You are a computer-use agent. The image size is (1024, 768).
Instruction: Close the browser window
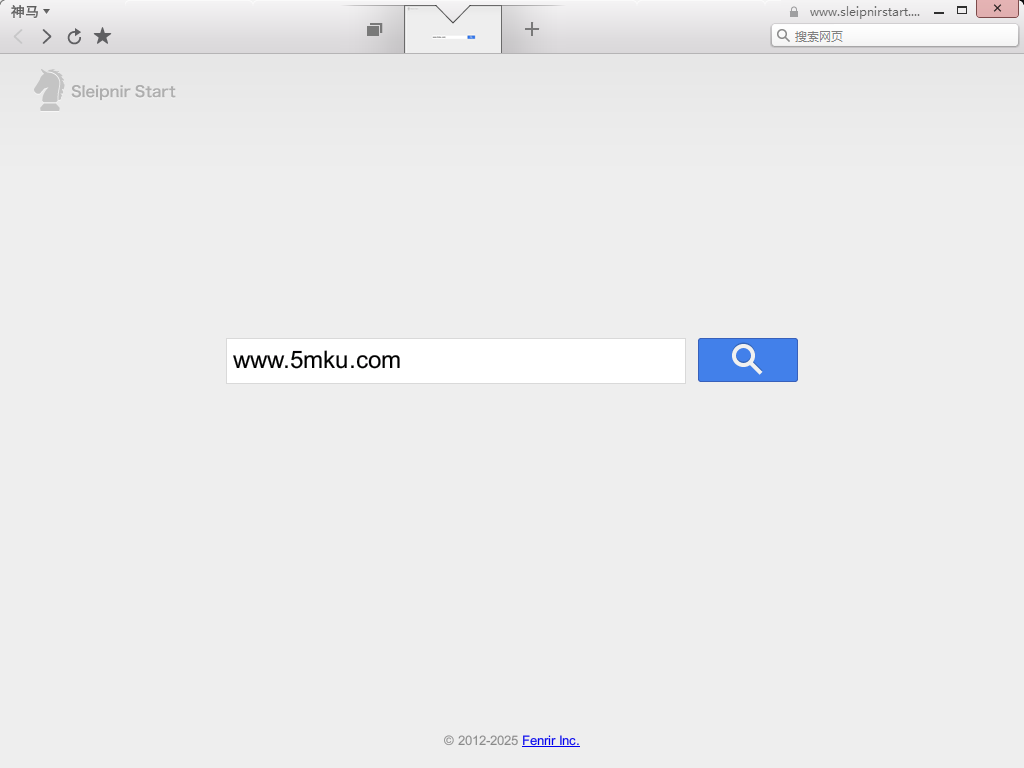click(x=997, y=9)
